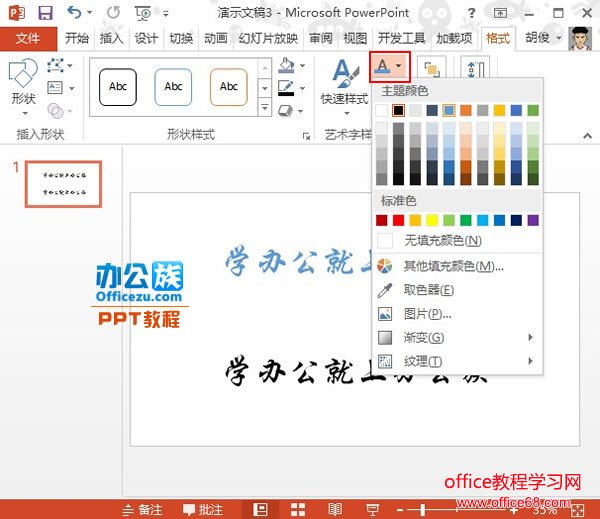Choose 取色器 eyedropper option
The image size is (600, 519).
tap(458, 290)
